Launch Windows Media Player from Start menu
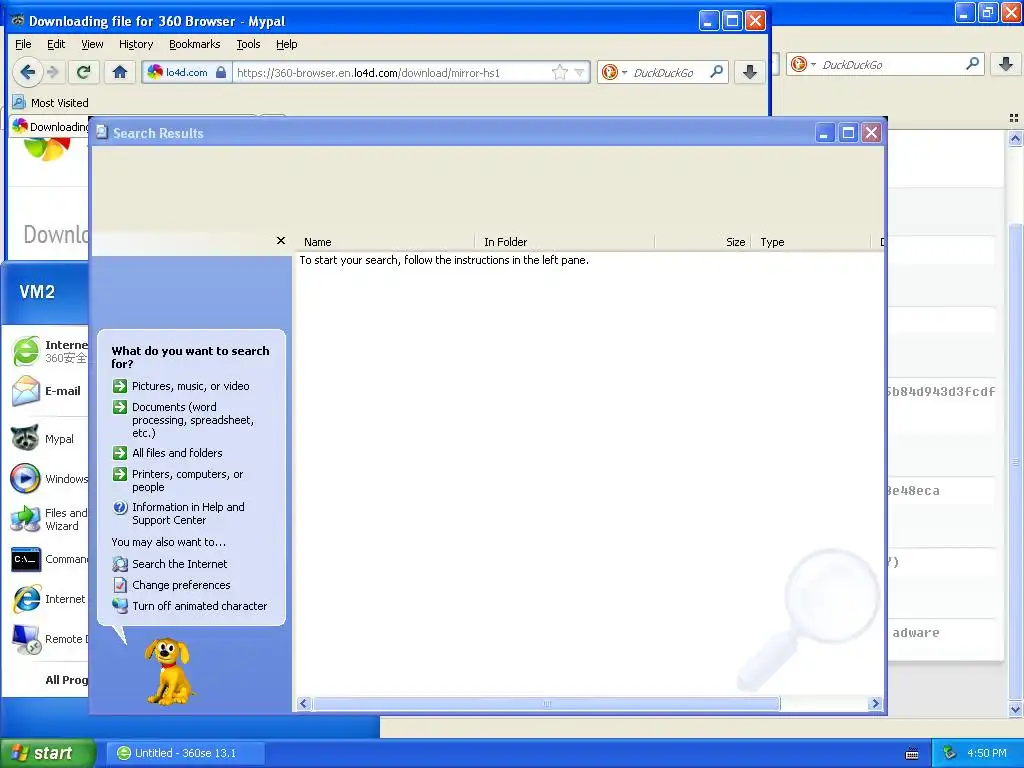The height and width of the screenshot is (768, 1024). (x=51, y=478)
